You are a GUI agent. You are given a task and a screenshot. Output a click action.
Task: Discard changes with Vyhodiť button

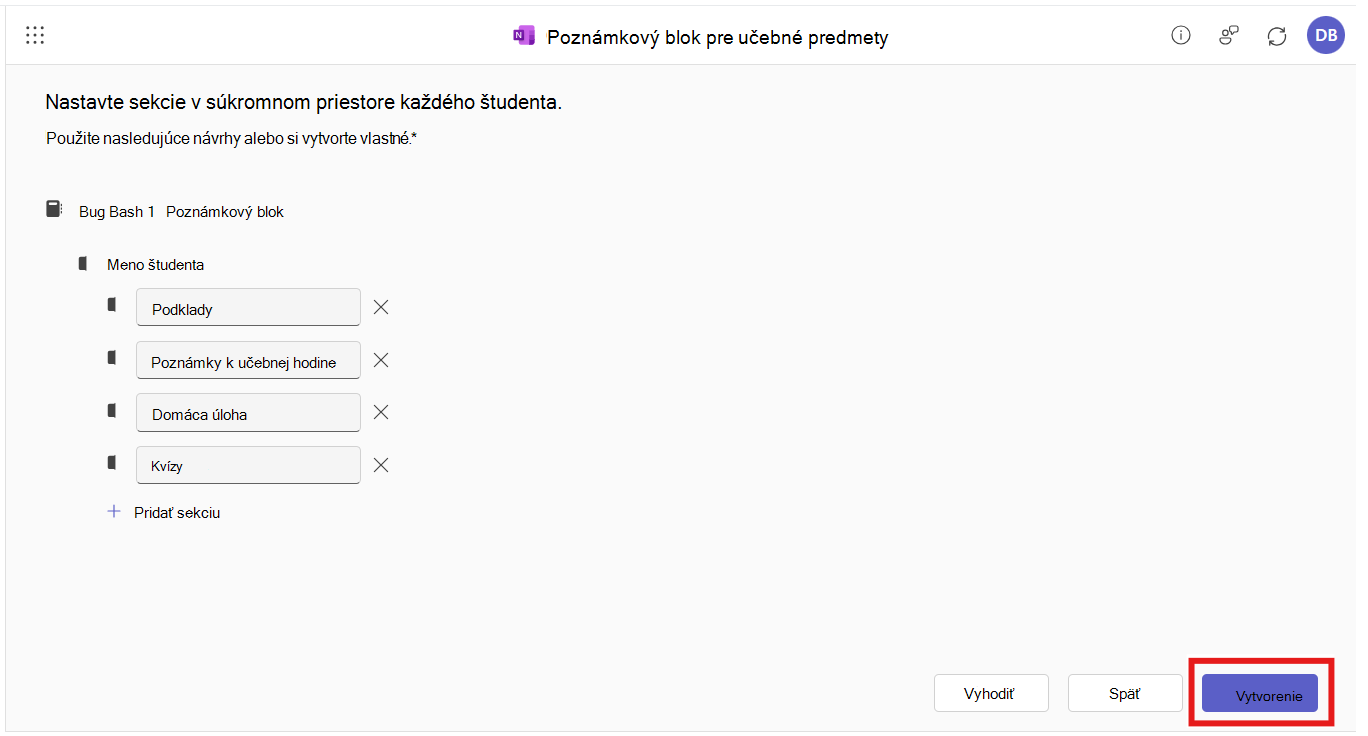click(x=991, y=693)
